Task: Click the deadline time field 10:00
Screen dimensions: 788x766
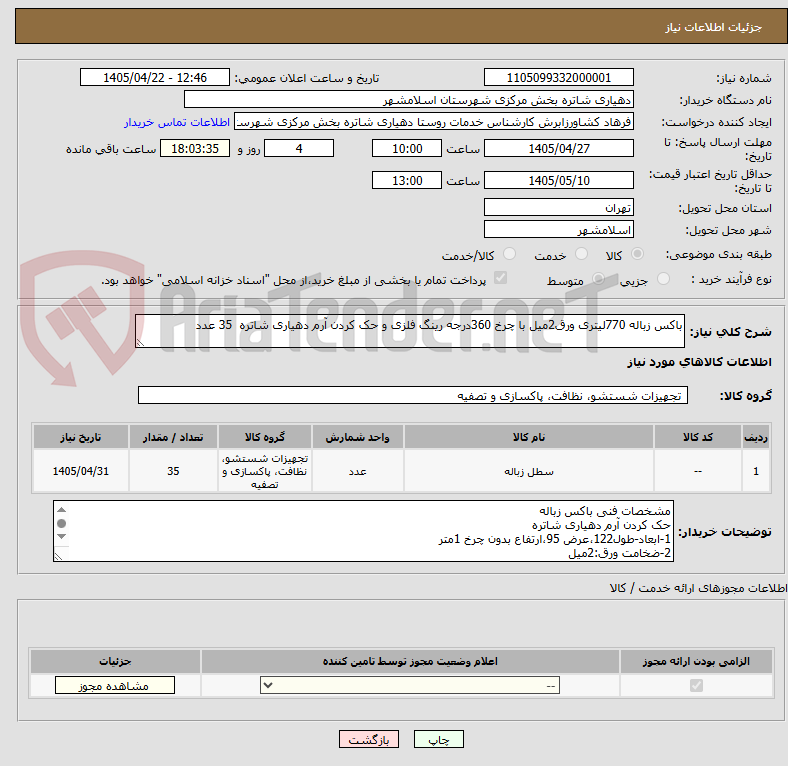Action: click(x=407, y=148)
